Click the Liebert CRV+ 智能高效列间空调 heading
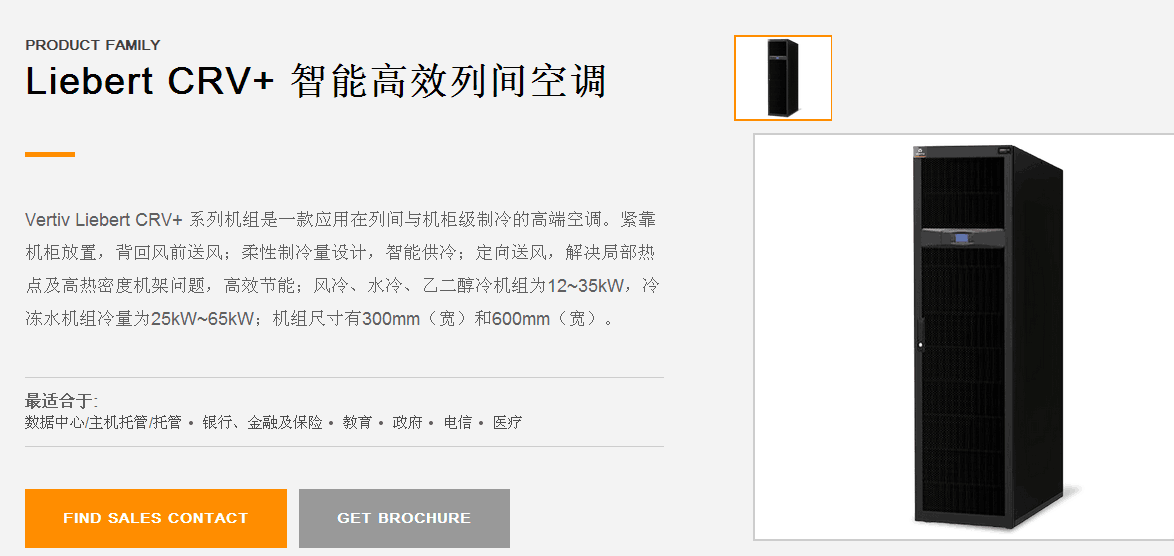The image size is (1174, 556). coord(315,81)
